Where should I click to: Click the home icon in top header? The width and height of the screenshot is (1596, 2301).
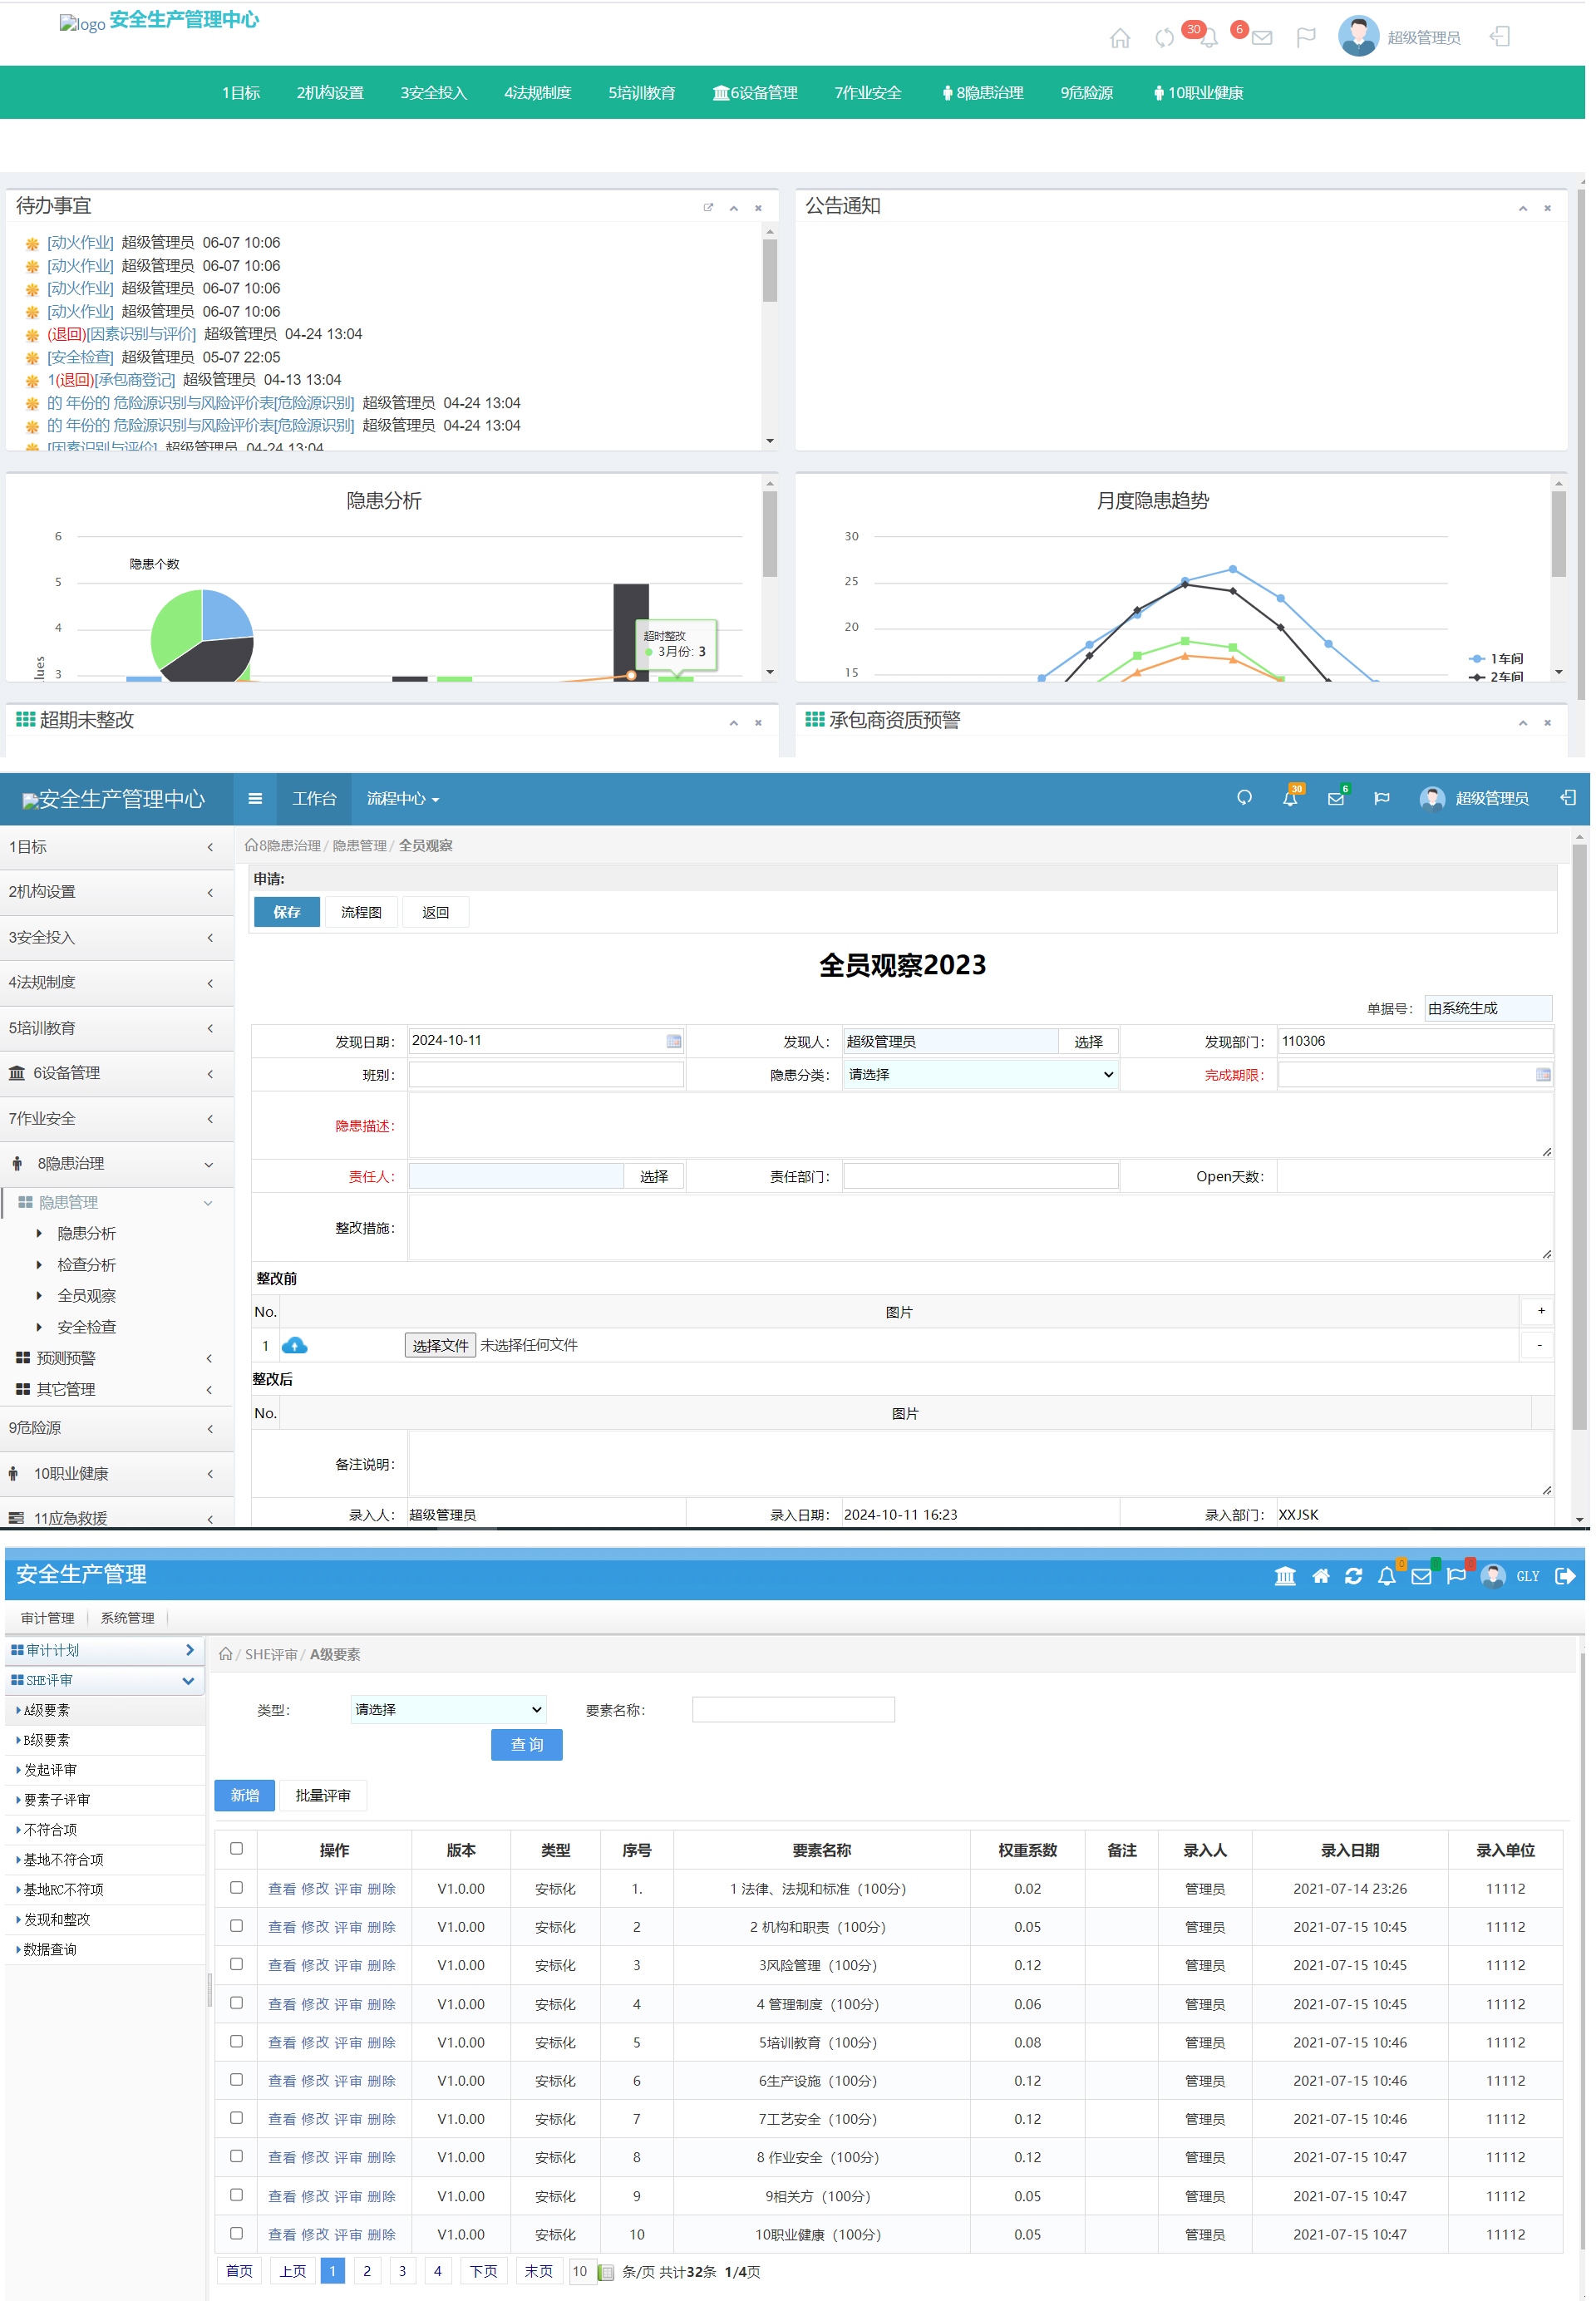pos(1119,38)
